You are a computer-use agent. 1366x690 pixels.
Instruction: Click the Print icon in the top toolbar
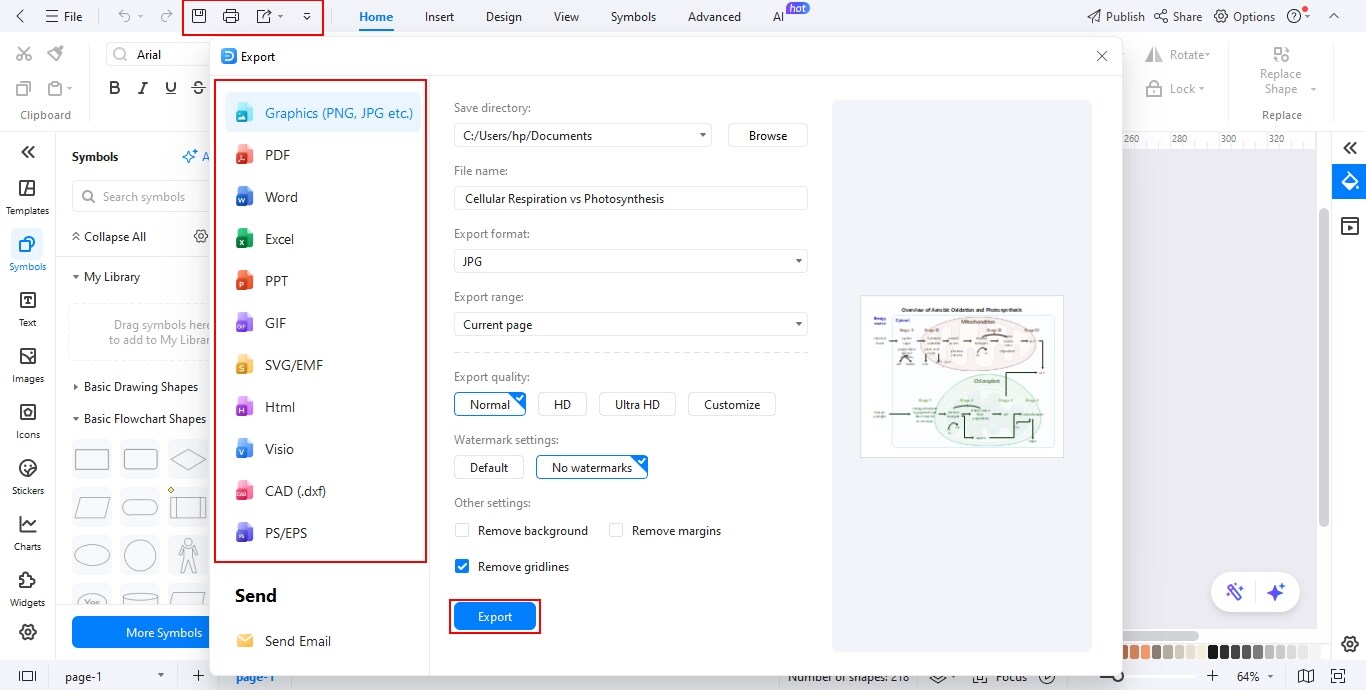231,16
